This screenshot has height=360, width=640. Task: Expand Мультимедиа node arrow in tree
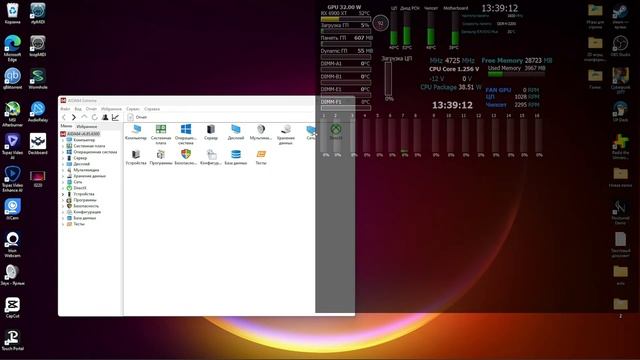click(x=63, y=170)
